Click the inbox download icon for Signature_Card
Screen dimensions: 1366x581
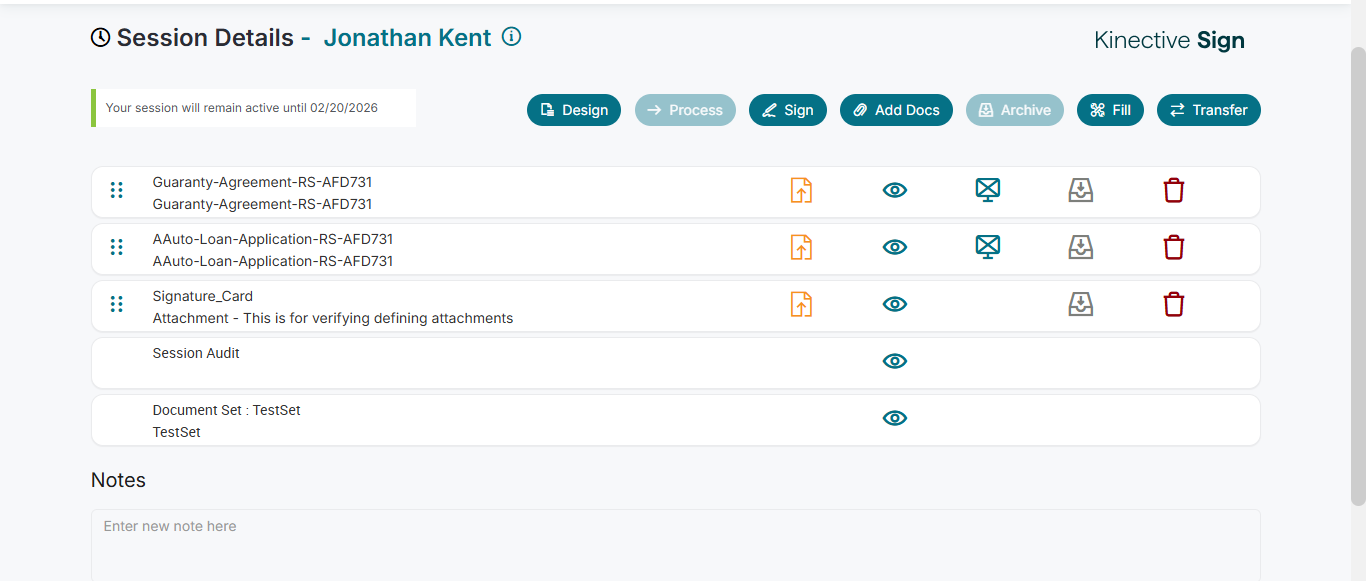pyautogui.click(x=1081, y=304)
